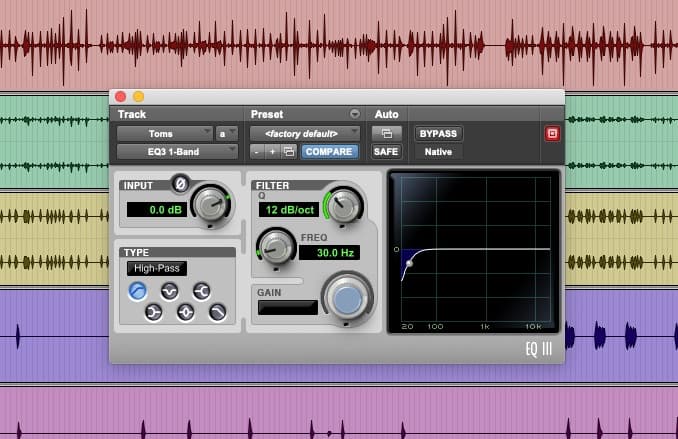
Task: Select the next preset with plus button
Action: 272,152
